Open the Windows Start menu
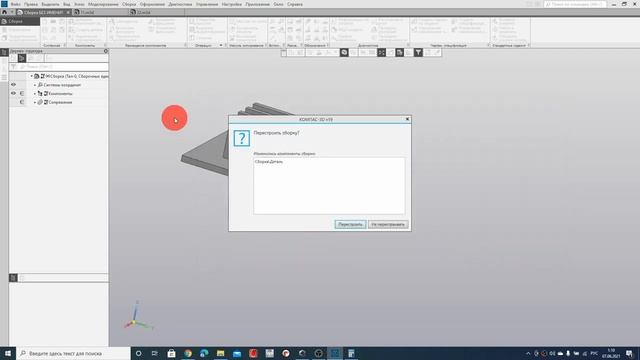This screenshot has width=640, height=360. pyautogui.click(x=8, y=353)
